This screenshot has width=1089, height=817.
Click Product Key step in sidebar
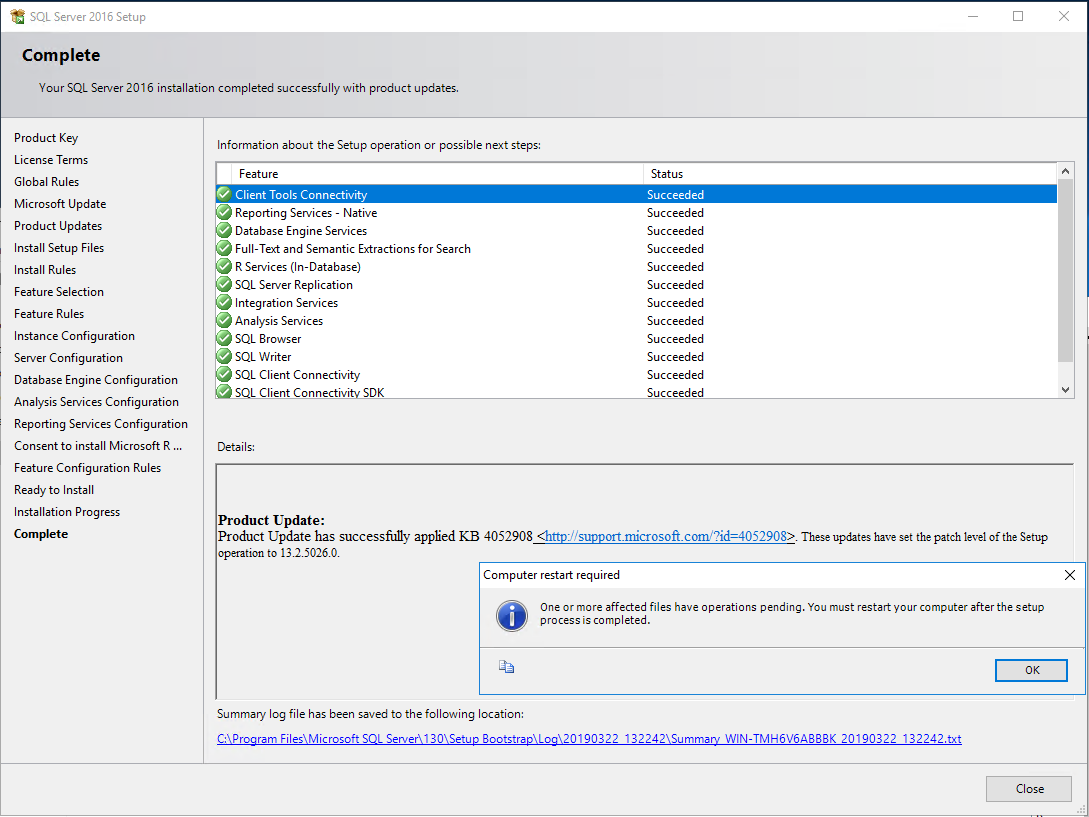(46, 138)
